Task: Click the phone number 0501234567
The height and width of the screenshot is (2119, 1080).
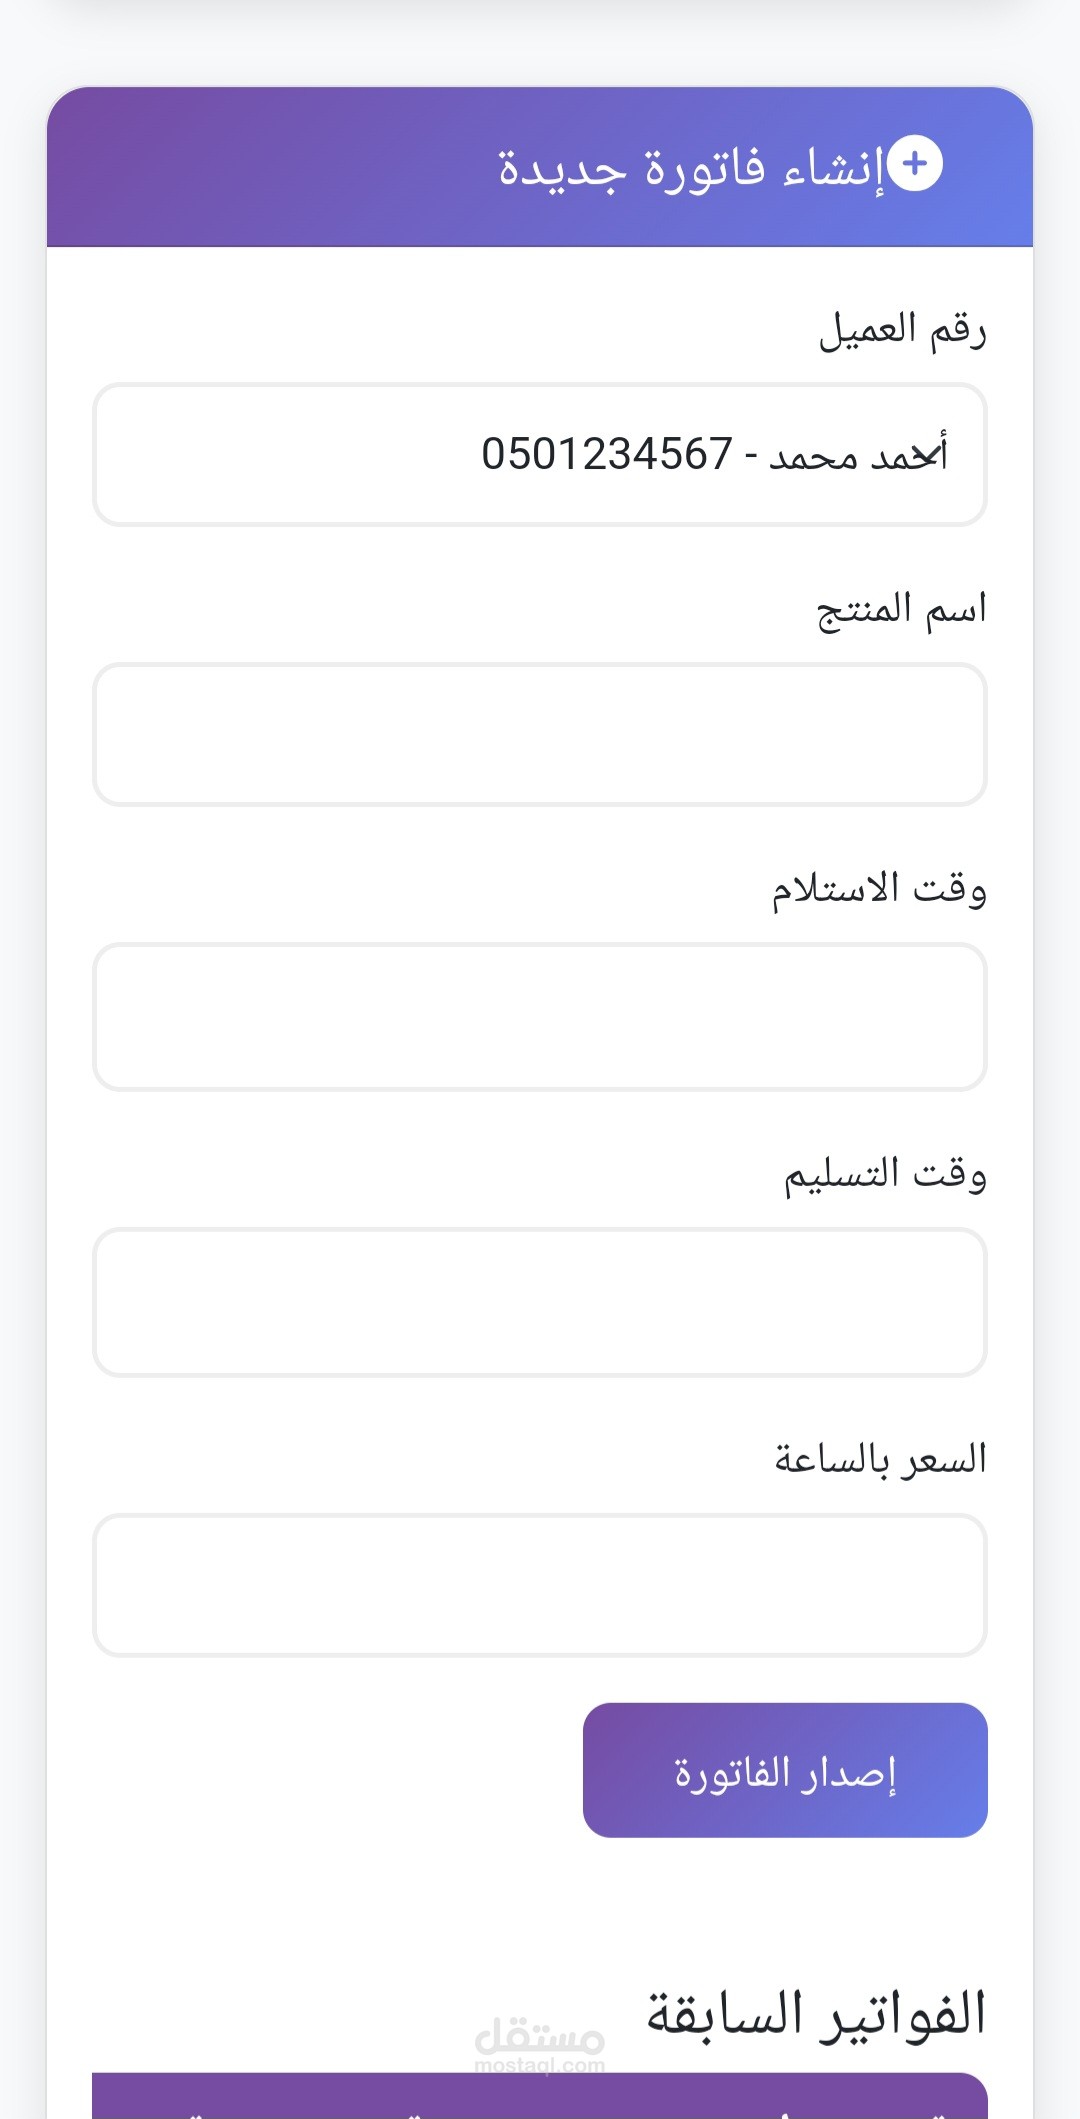Action: coord(607,455)
